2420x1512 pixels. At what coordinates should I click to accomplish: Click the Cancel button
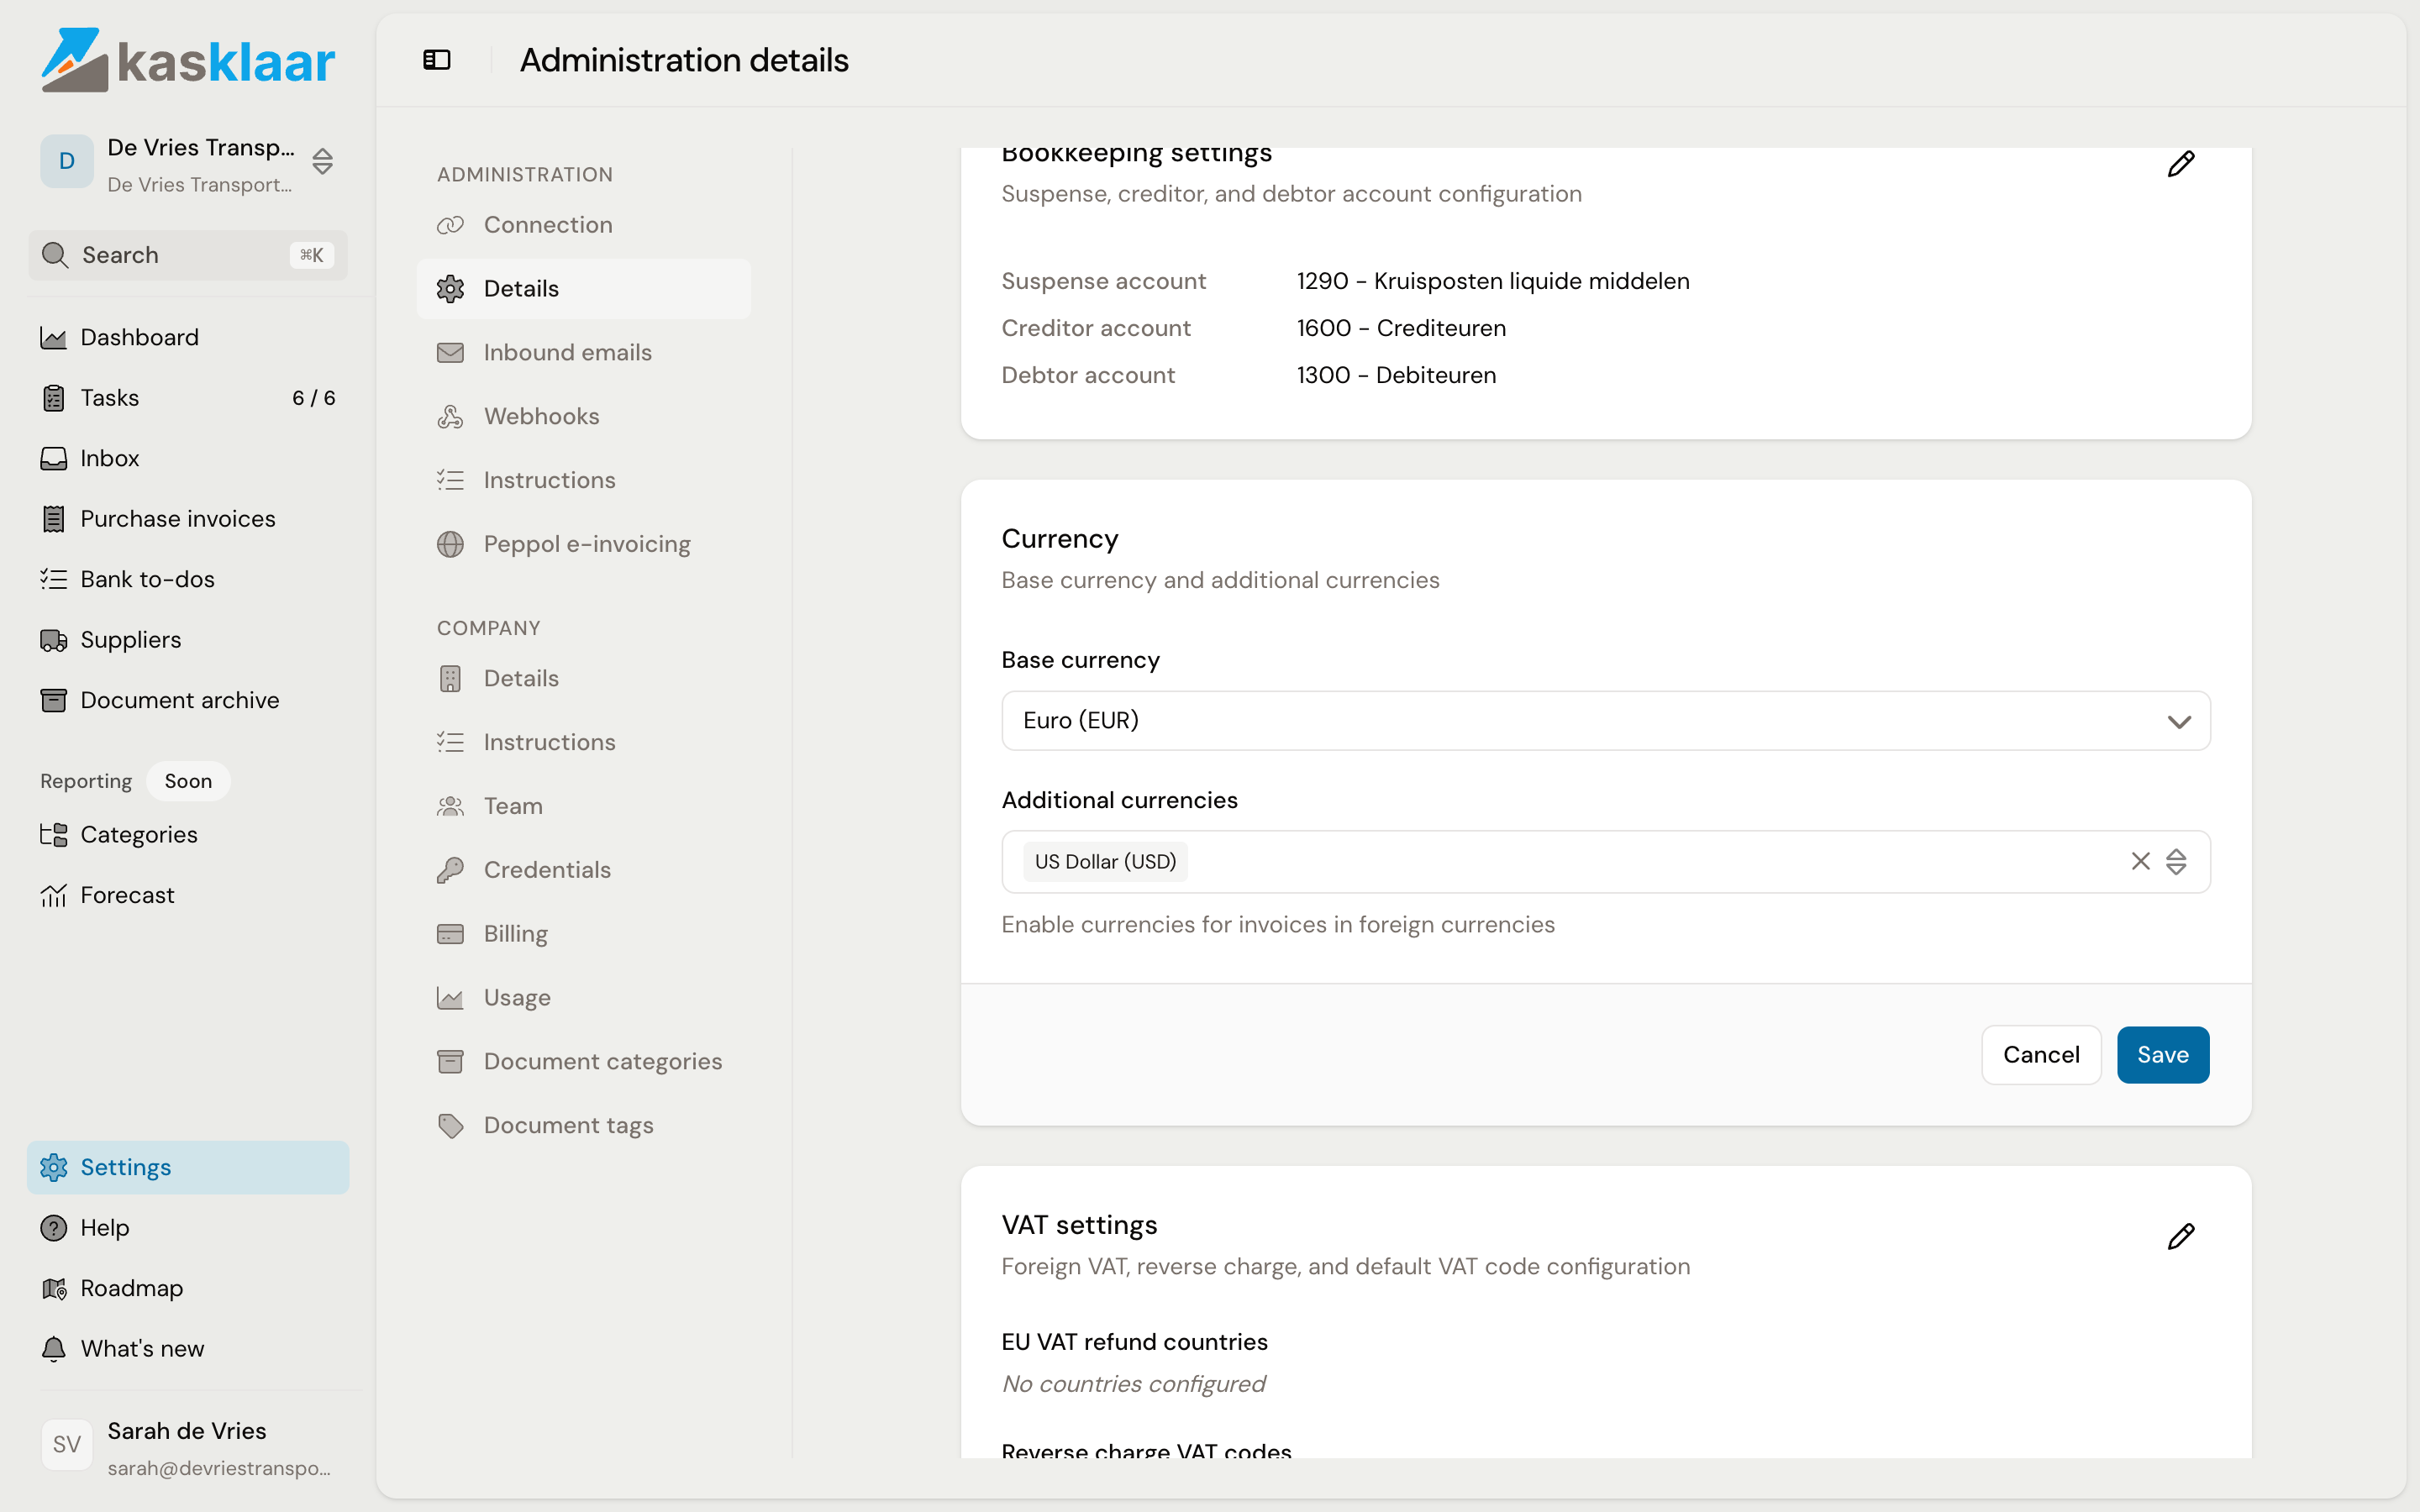pos(2041,1055)
